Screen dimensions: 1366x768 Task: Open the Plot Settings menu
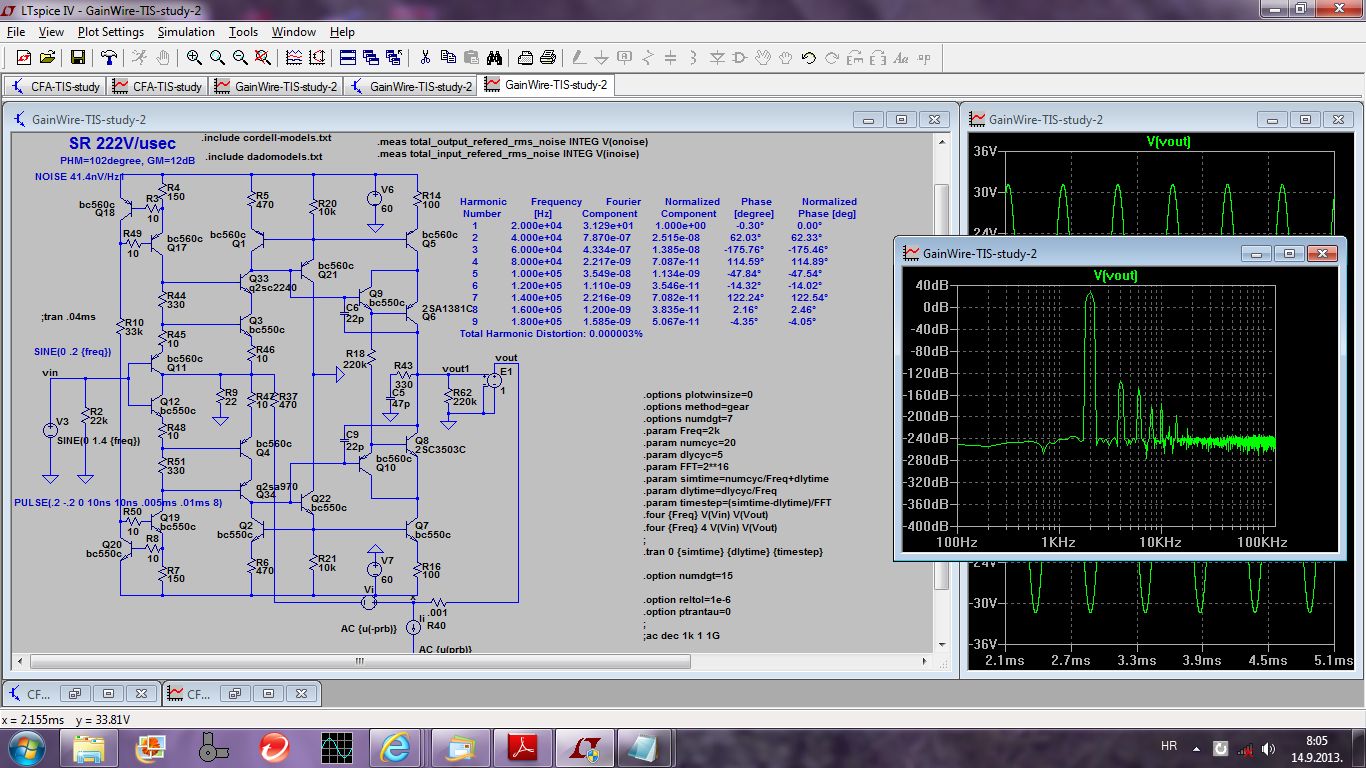click(111, 32)
